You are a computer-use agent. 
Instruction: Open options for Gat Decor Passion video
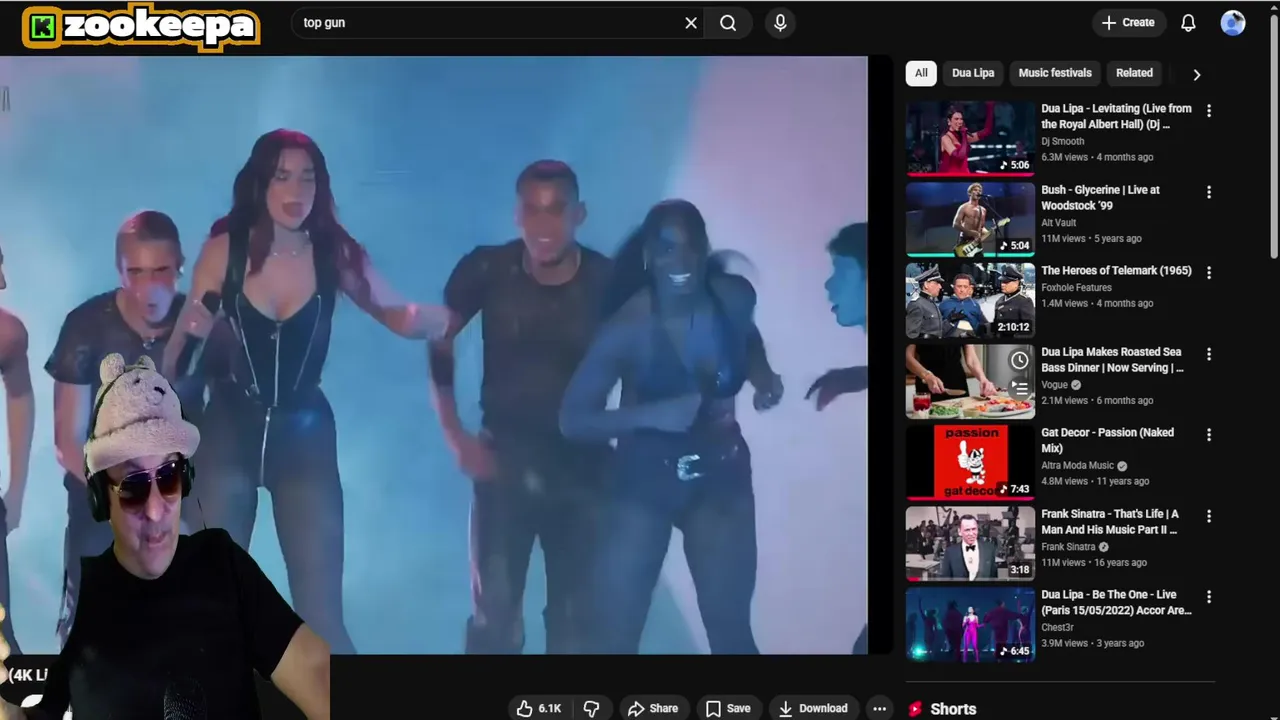pyautogui.click(x=1209, y=435)
